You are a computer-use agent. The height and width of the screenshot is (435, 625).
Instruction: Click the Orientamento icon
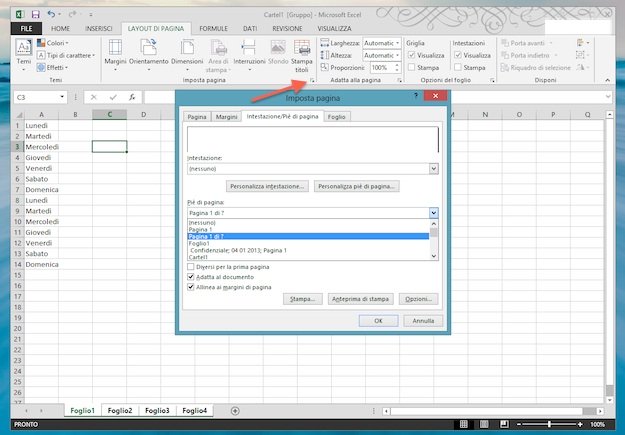148,47
